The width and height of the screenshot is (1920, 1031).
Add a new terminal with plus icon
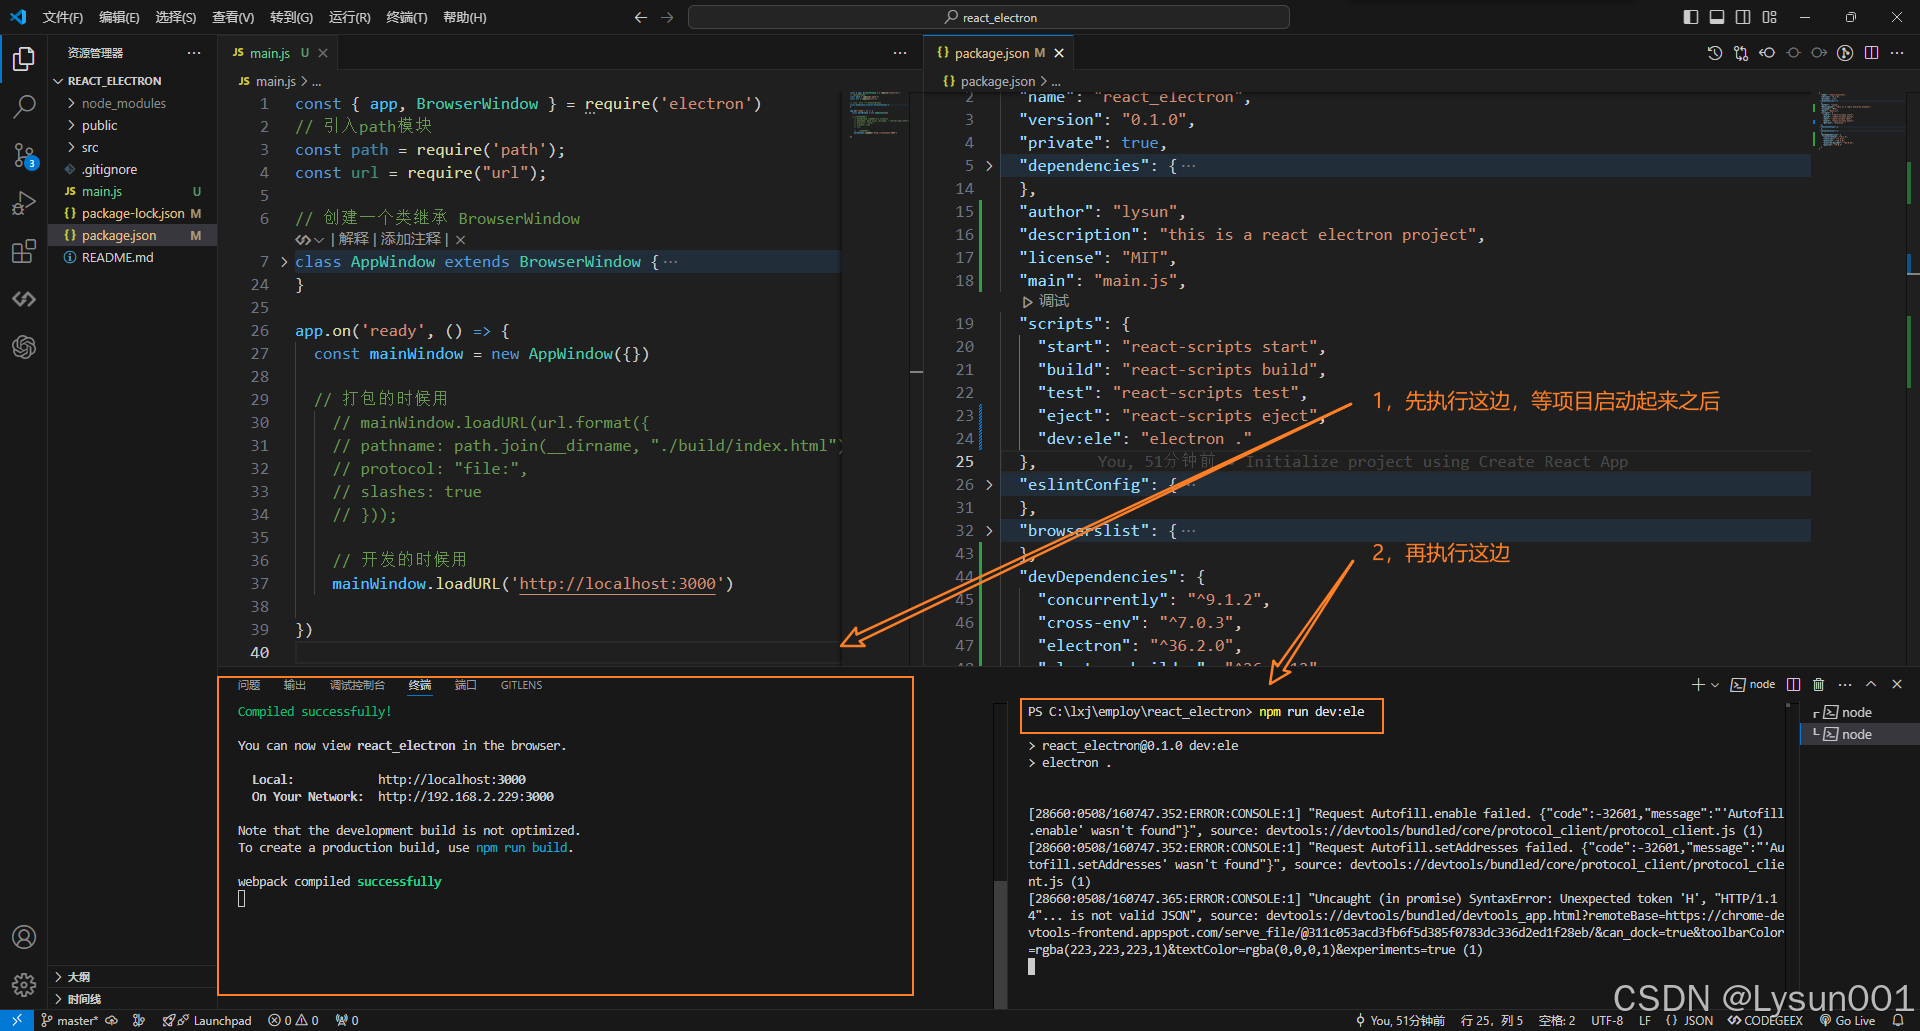pos(1698,685)
